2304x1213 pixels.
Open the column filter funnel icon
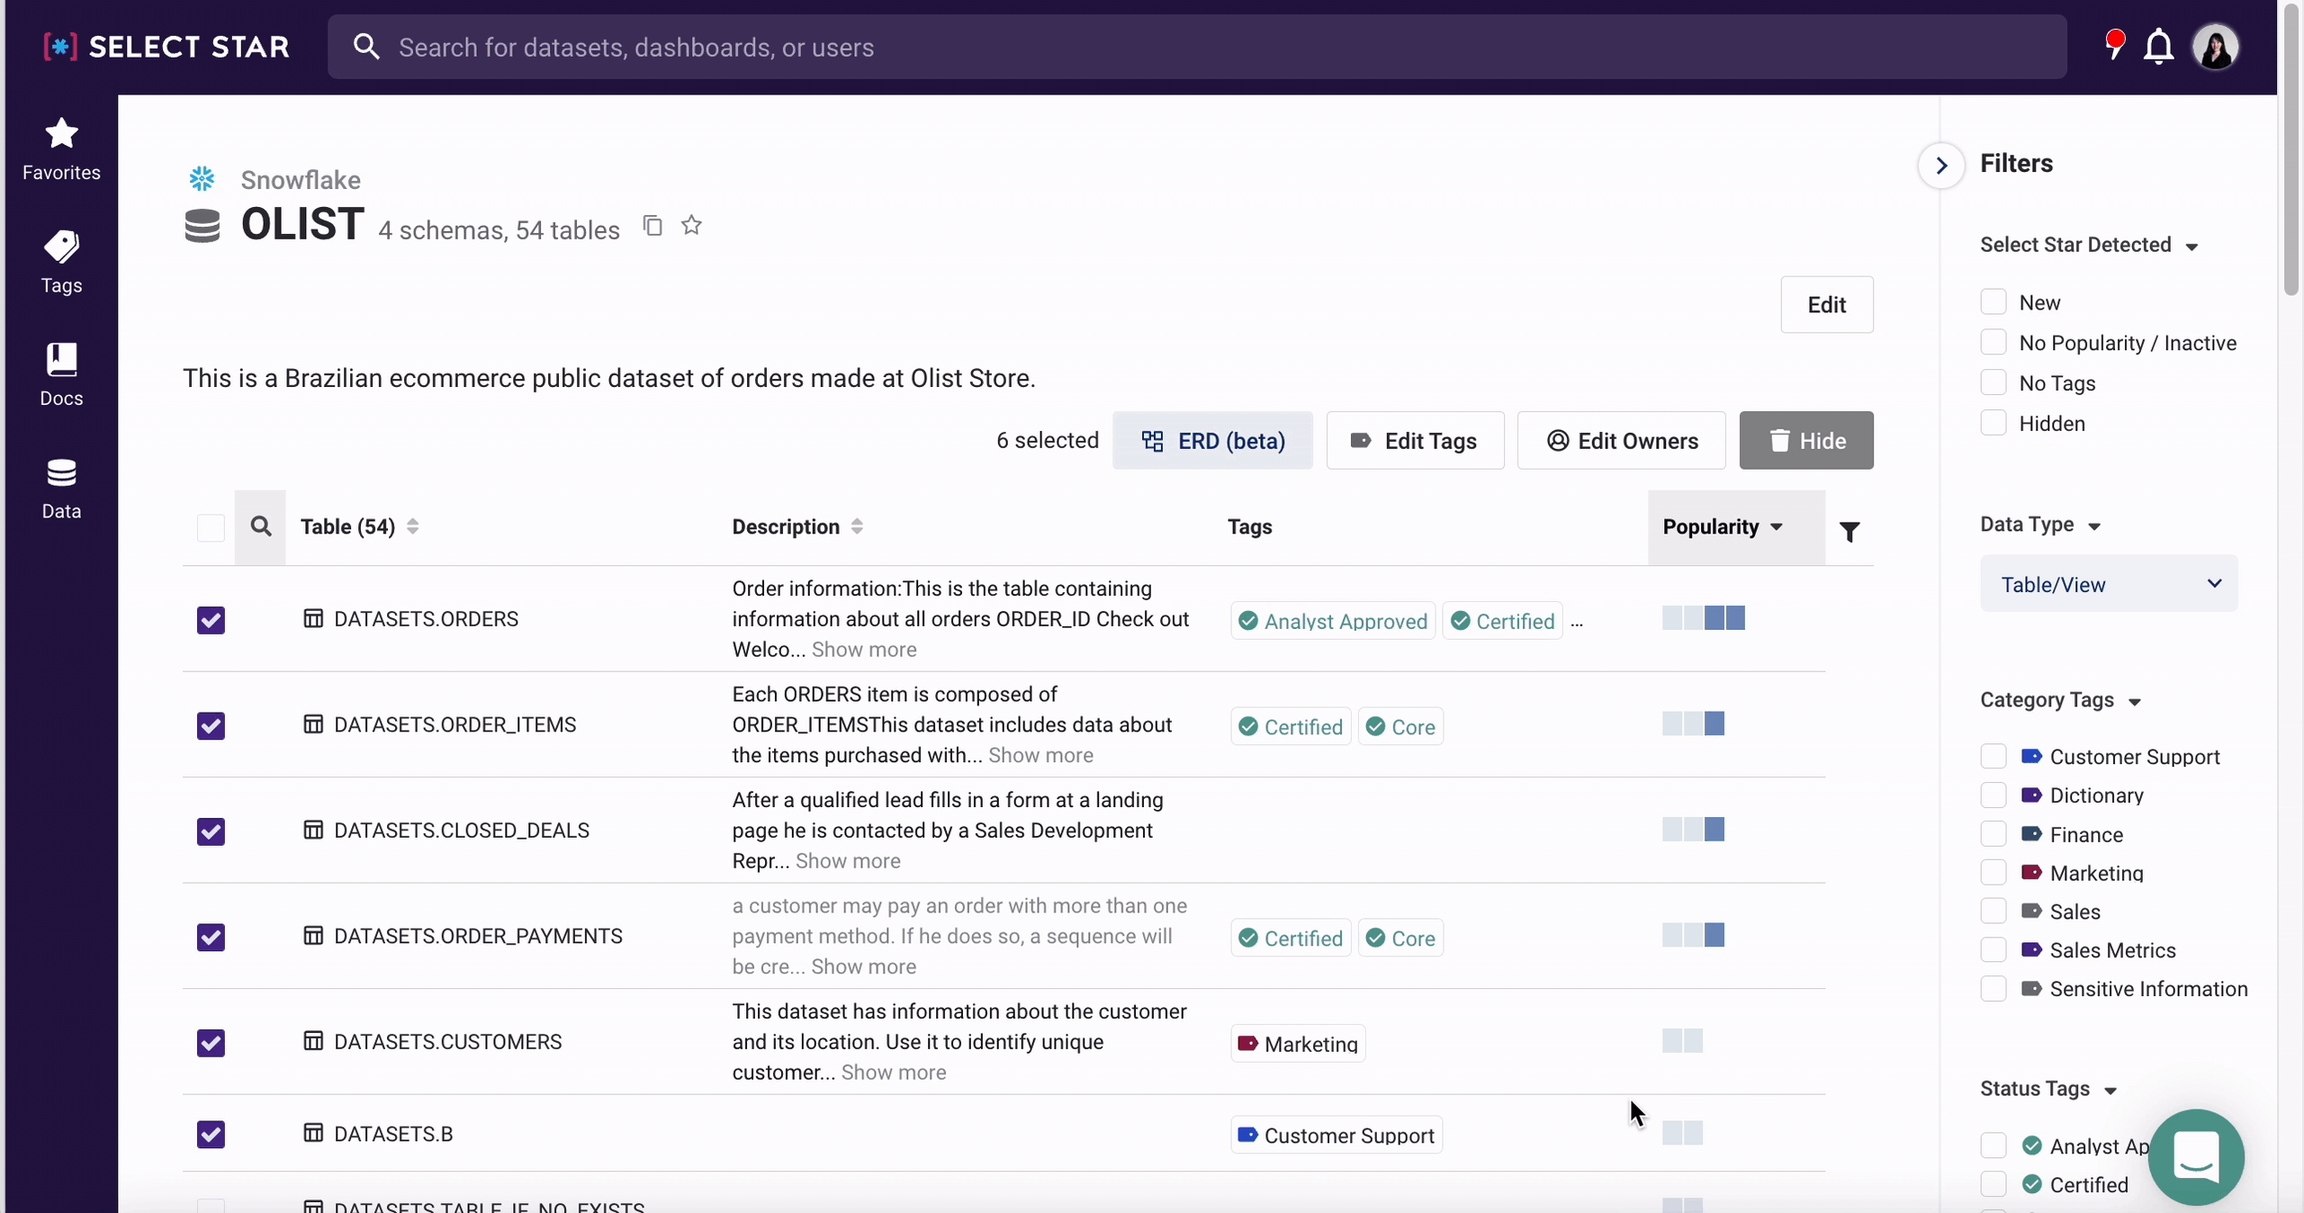click(1849, 532)
